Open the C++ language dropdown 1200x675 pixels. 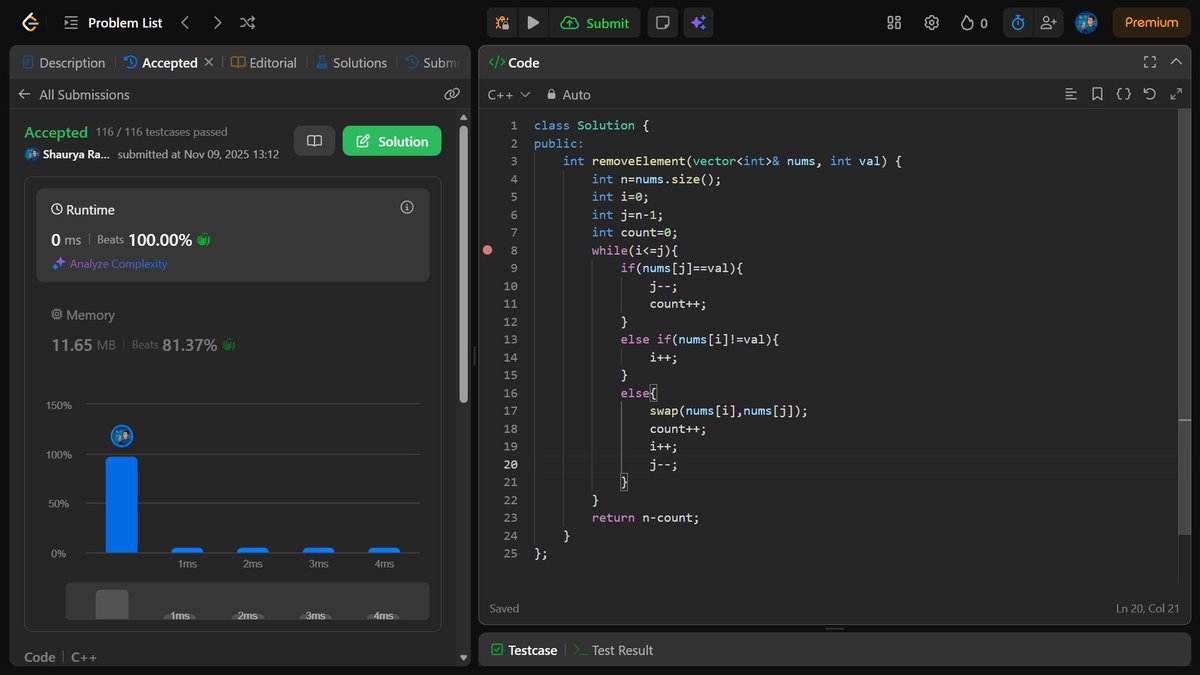pos(509,94)
